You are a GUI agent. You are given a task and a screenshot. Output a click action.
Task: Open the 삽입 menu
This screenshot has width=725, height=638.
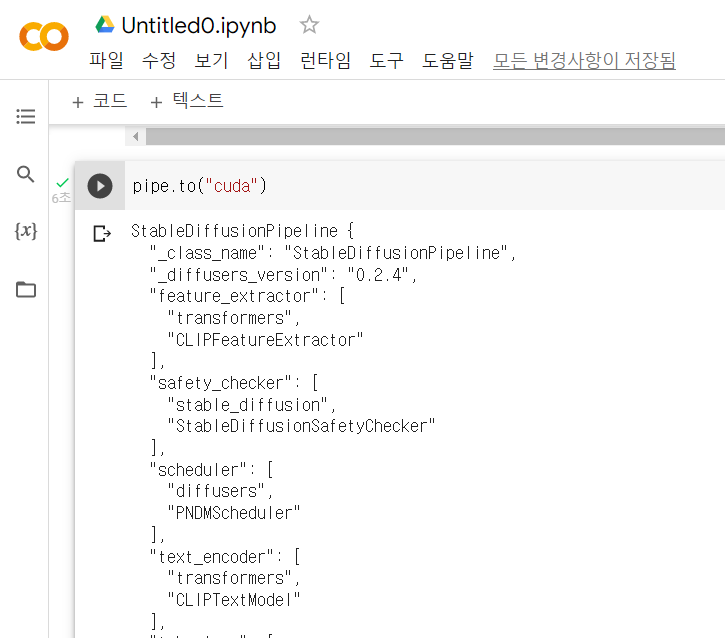coord(264,60)
